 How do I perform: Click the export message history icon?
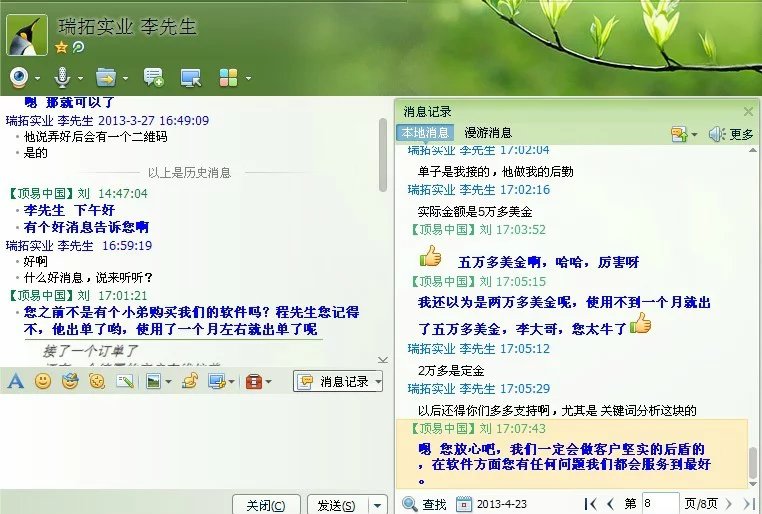pyautogui.click(x=679, y=134)
